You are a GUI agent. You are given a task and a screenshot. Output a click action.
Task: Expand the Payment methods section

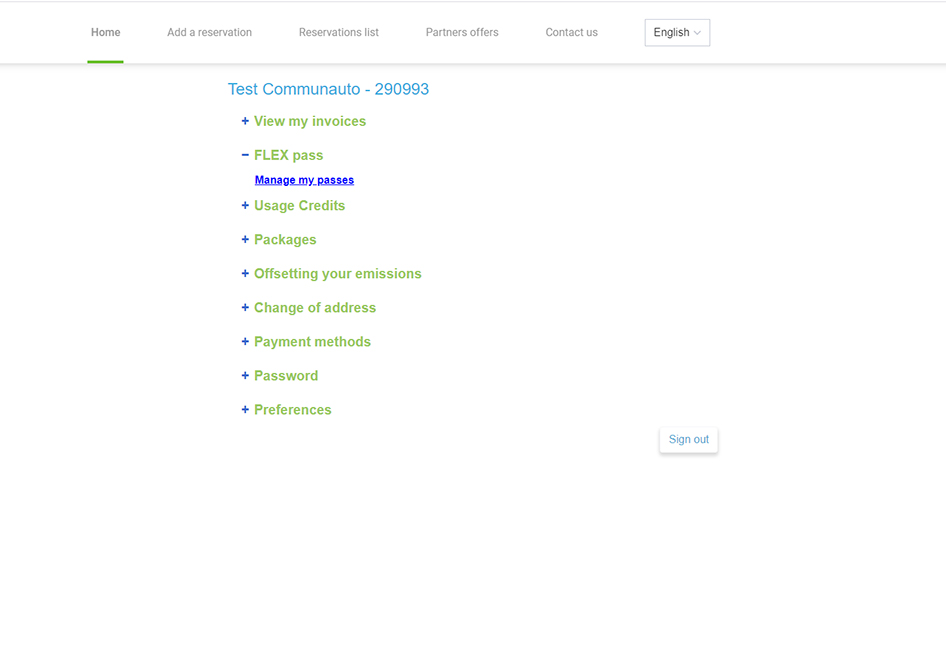312,342
